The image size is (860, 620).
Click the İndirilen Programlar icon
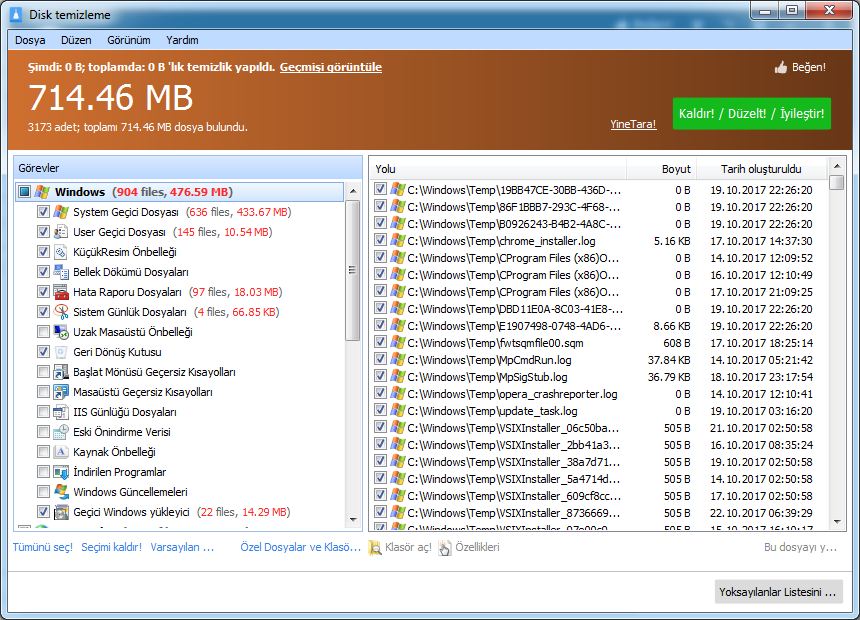pyautogui.click(x=61, y=472)
